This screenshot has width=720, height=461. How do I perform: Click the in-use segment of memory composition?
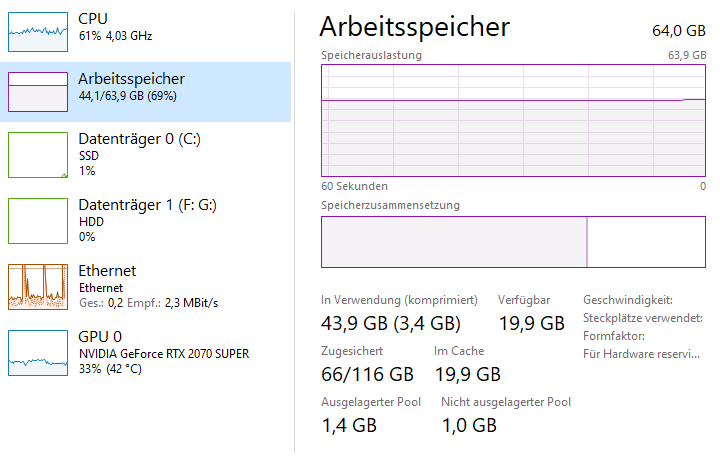[453, 242]
